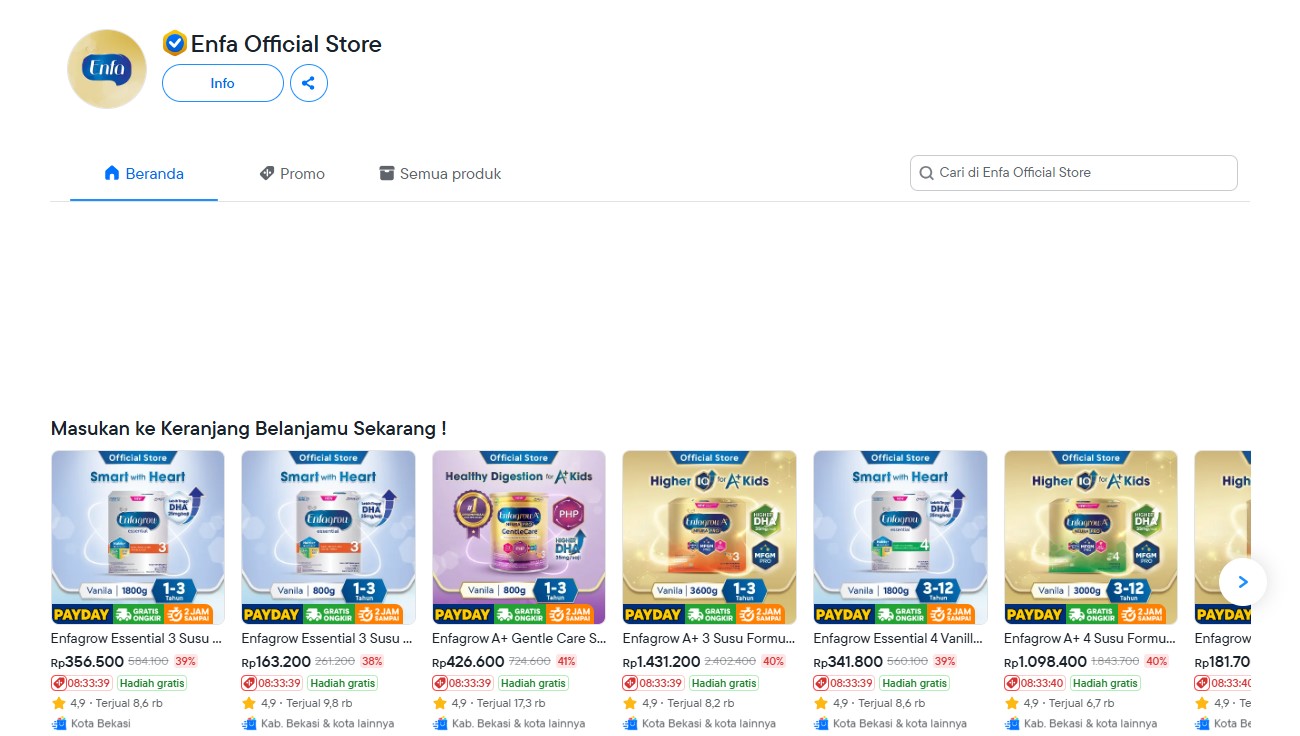Screen dimensions: 1300x736
Task: Click the Enfa store logo avatar
Action: click(x=107, y=69)
